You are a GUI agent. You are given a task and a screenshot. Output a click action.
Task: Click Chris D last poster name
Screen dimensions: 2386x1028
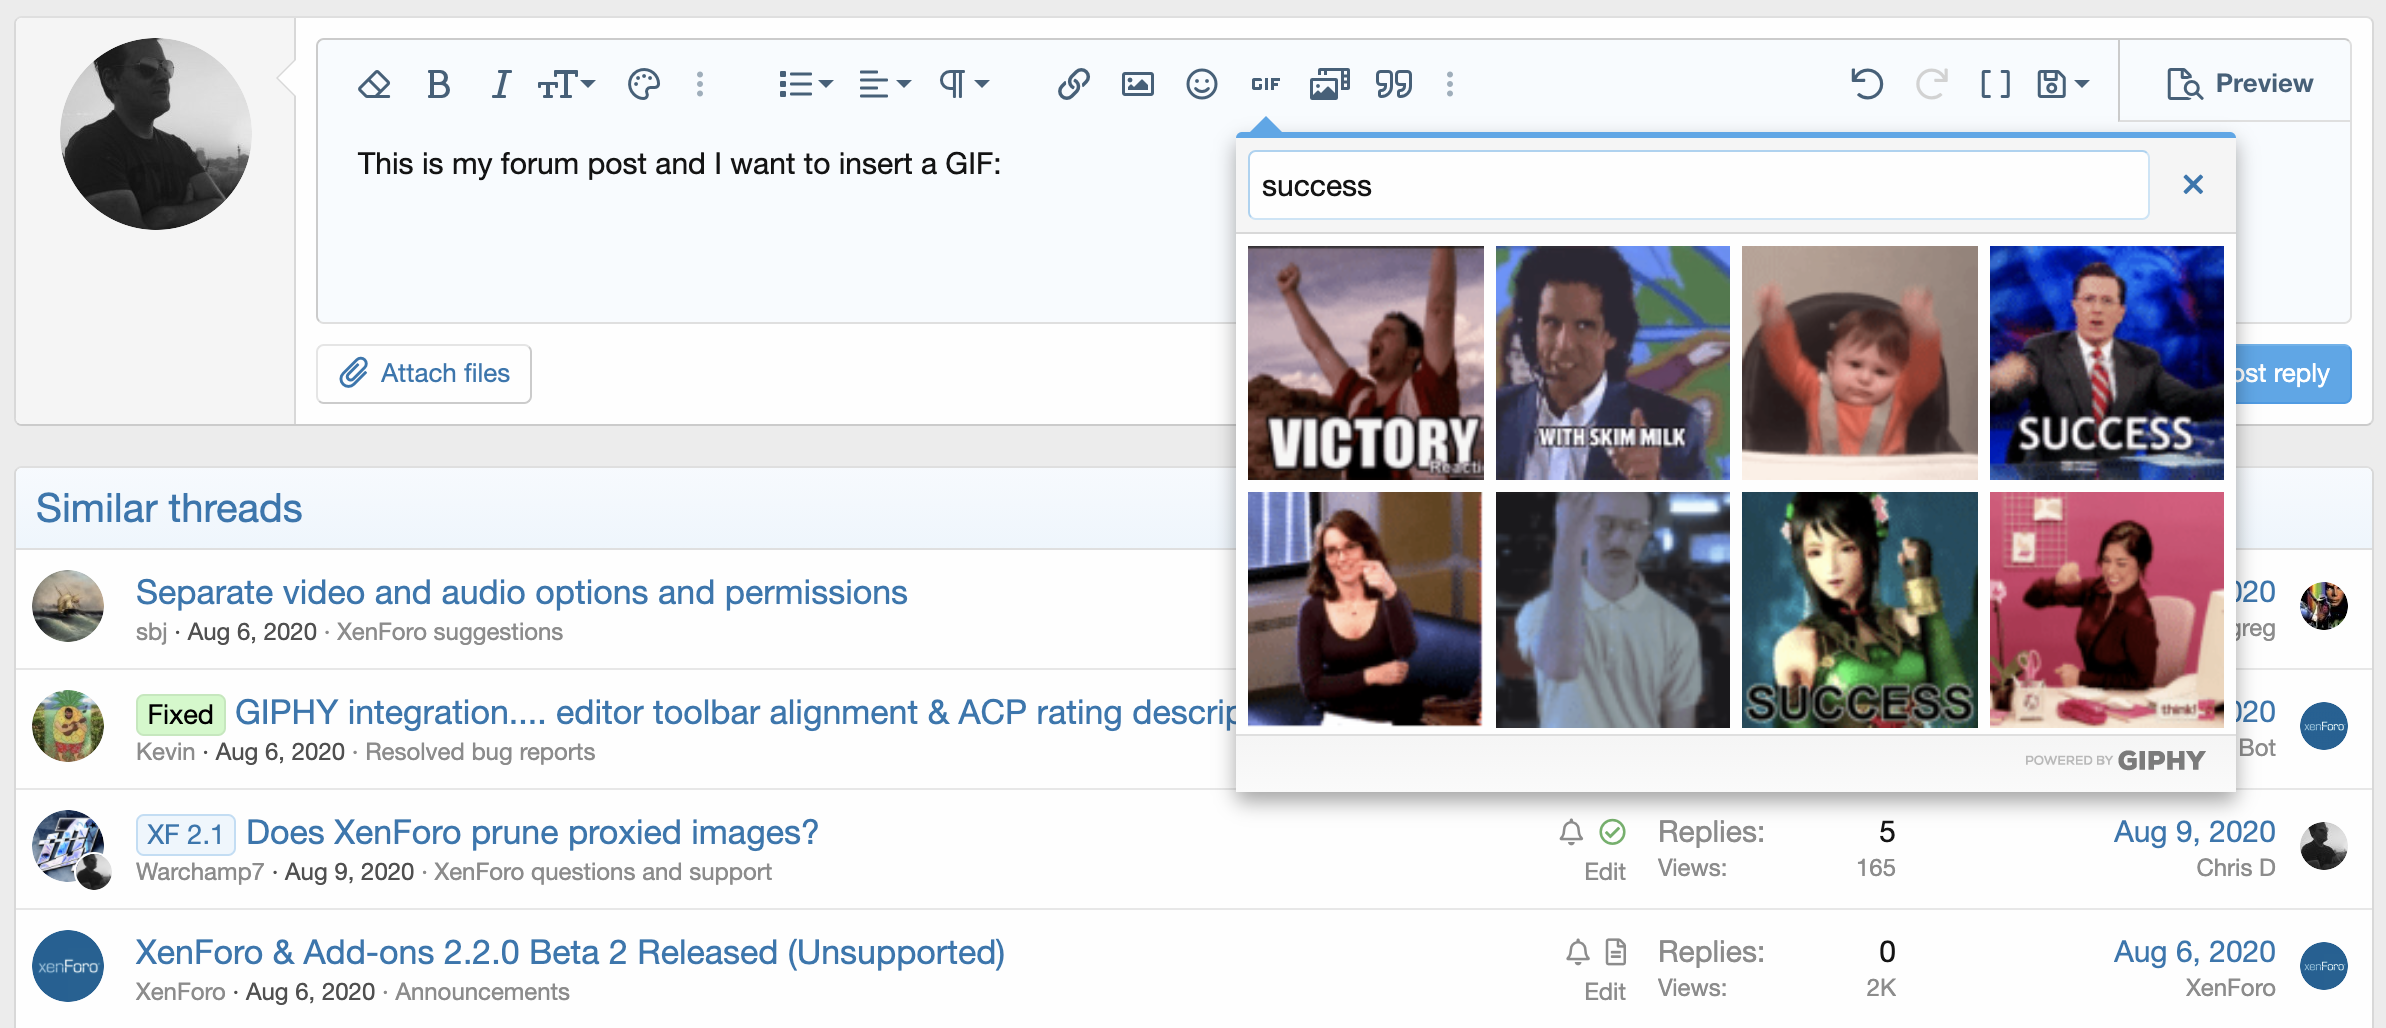pyautogui.click(x=2235, y=868)
